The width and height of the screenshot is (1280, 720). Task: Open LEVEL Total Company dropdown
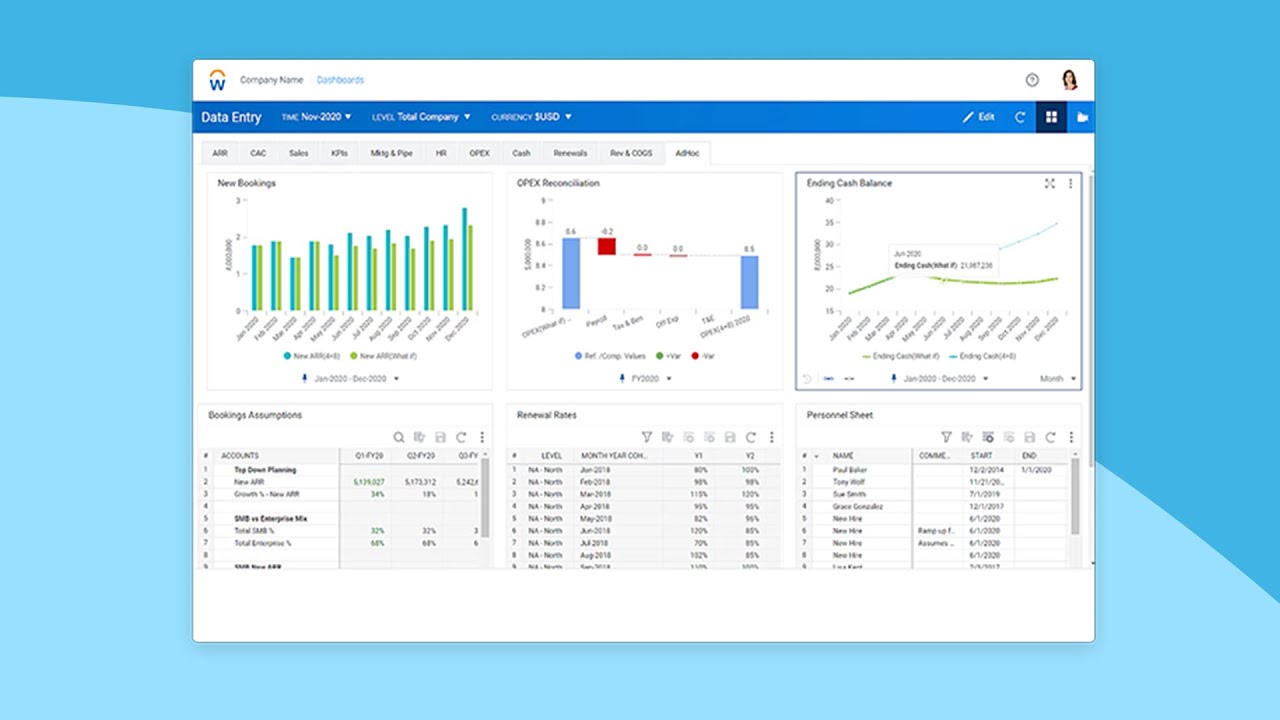(x=421, y=117)
